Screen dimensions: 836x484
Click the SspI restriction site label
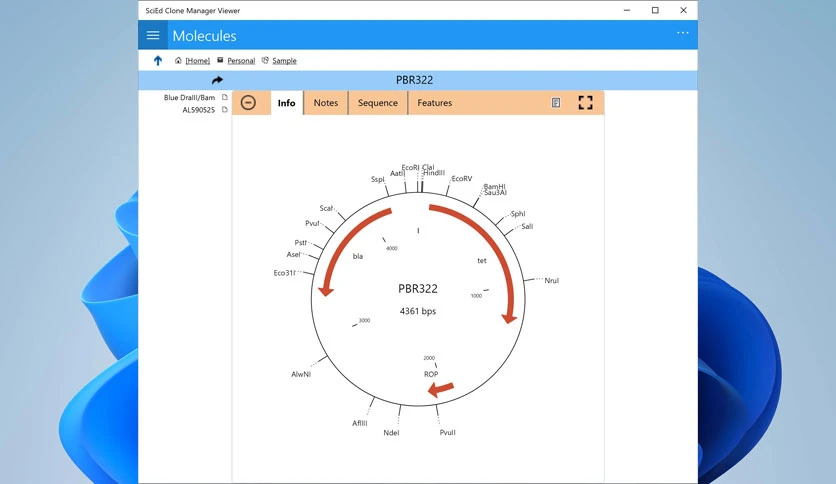(x=377, y=179)
